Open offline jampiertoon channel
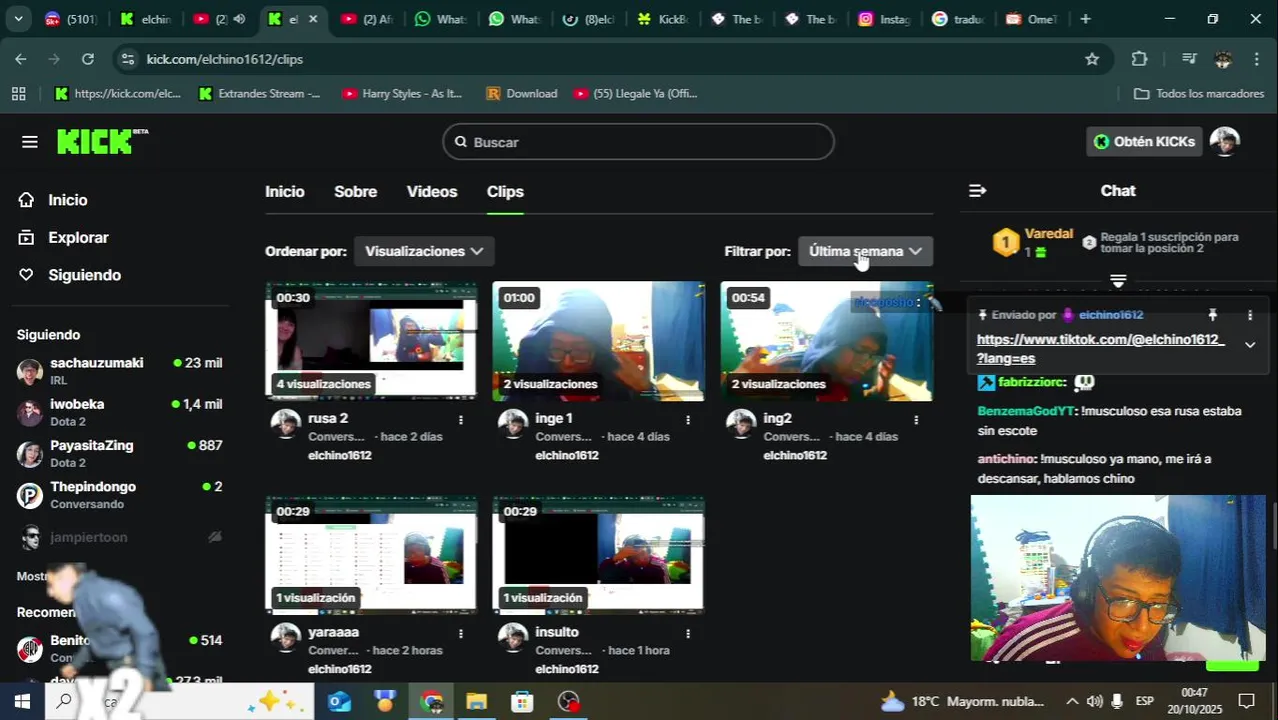Image resolution: width=1278 pixels, height=720 pixels. 120,537
